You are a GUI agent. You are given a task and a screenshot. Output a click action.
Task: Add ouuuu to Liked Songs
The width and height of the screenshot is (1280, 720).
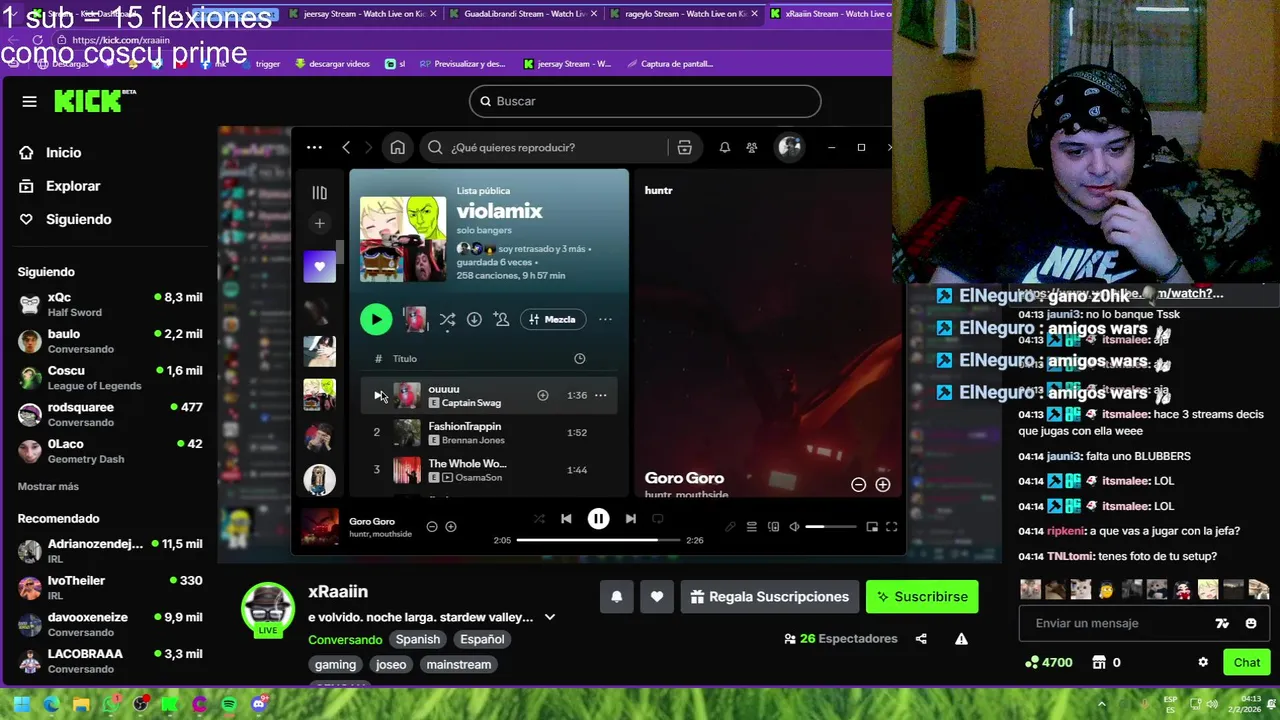[x=542, y=395]
